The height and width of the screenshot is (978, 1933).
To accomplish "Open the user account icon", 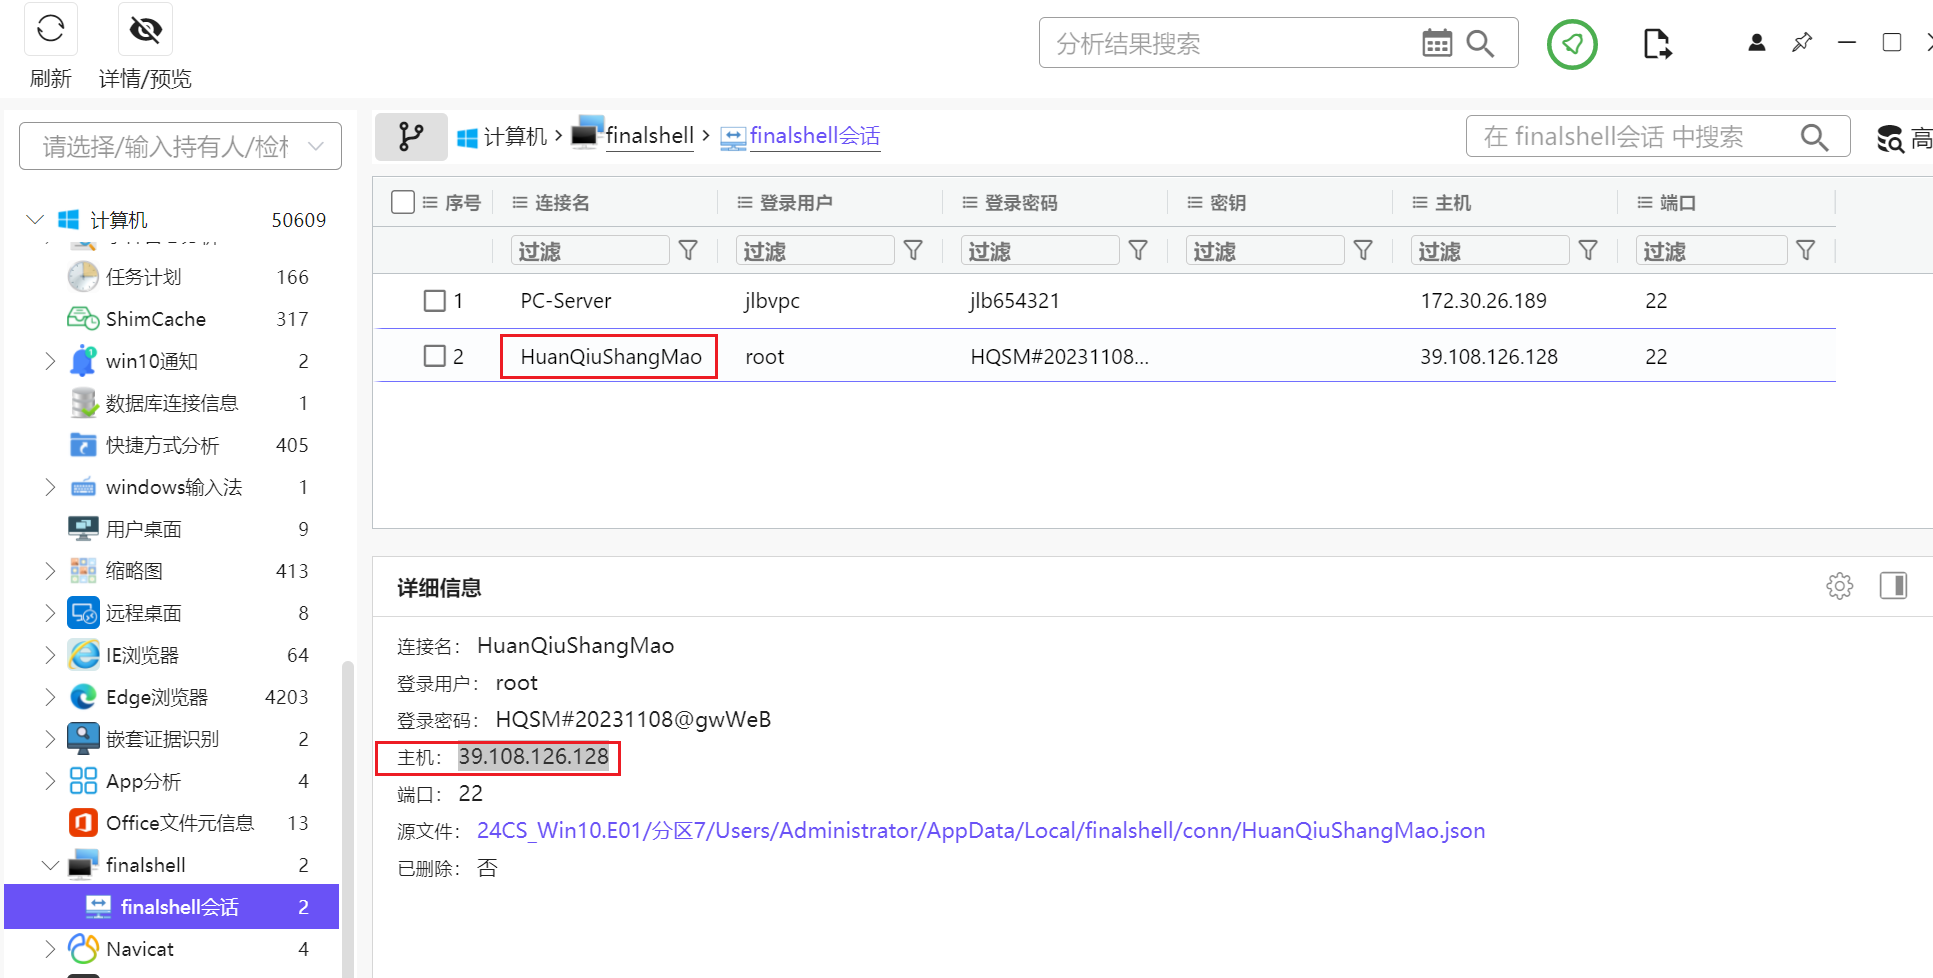I will coord(1756,42).
